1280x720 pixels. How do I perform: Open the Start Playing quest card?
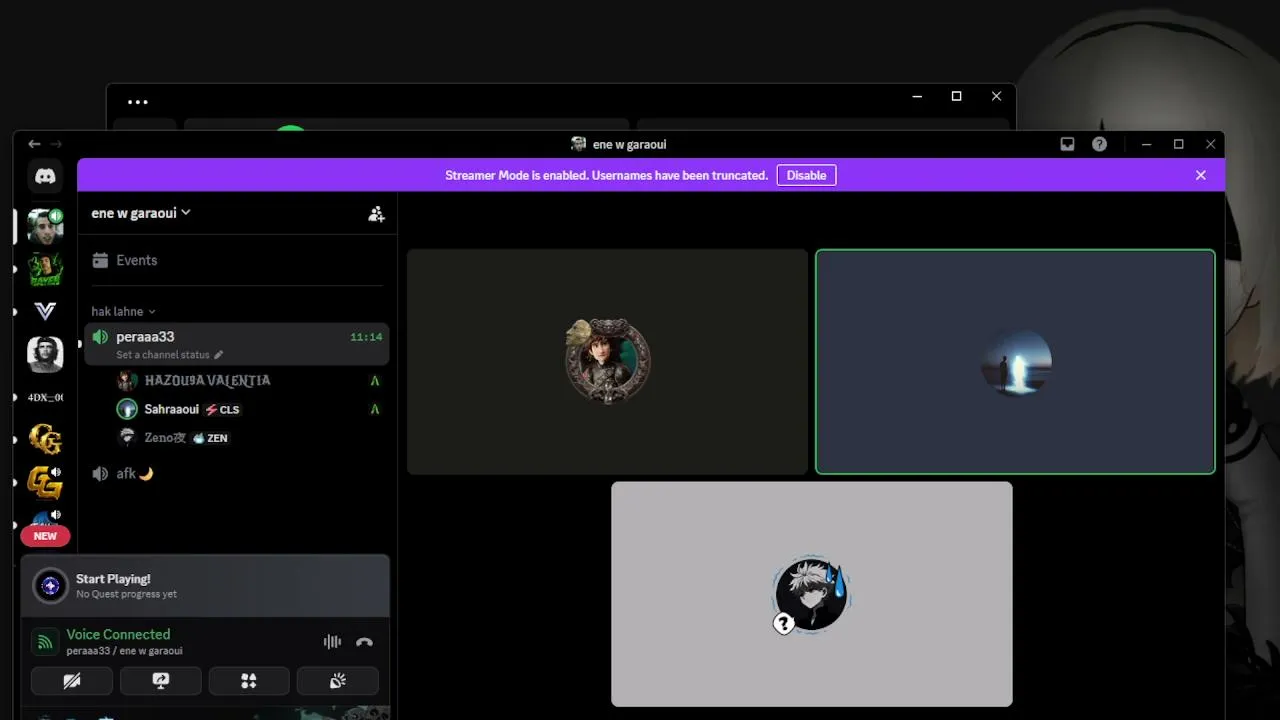click(x=205, y=586)
